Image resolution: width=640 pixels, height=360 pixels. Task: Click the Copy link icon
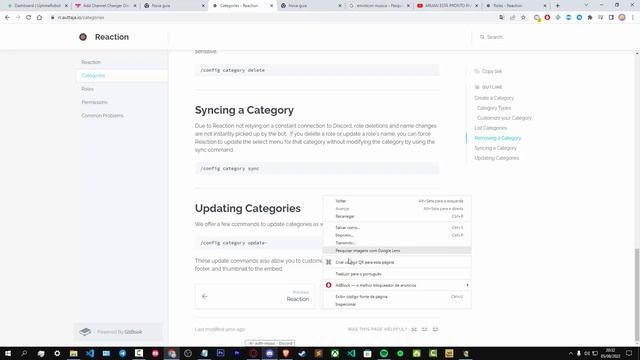pyautogui.click(x=477, y=71)
